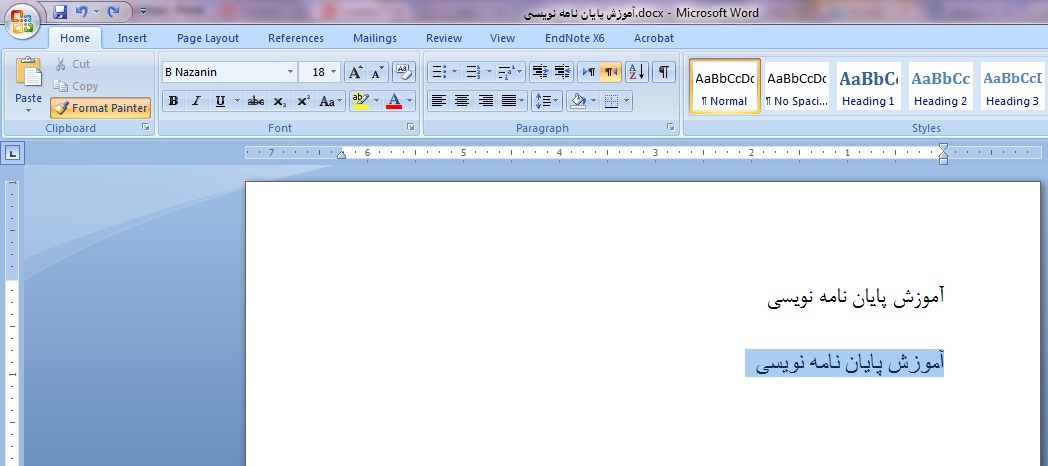
Task: Apply strikethrough to the selected text
Action: click(256, 101)
